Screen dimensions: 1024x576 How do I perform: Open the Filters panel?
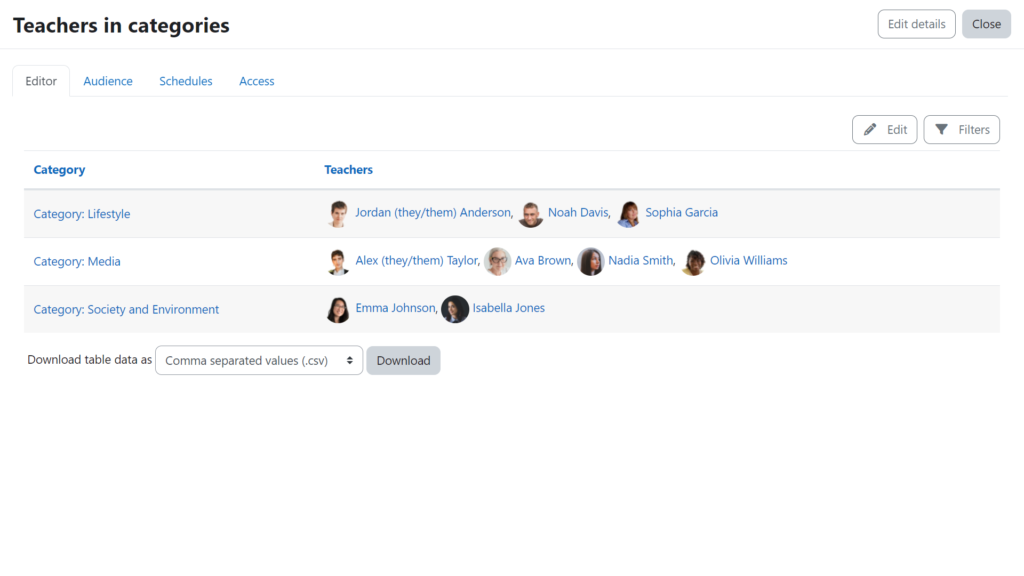(961, 130)
